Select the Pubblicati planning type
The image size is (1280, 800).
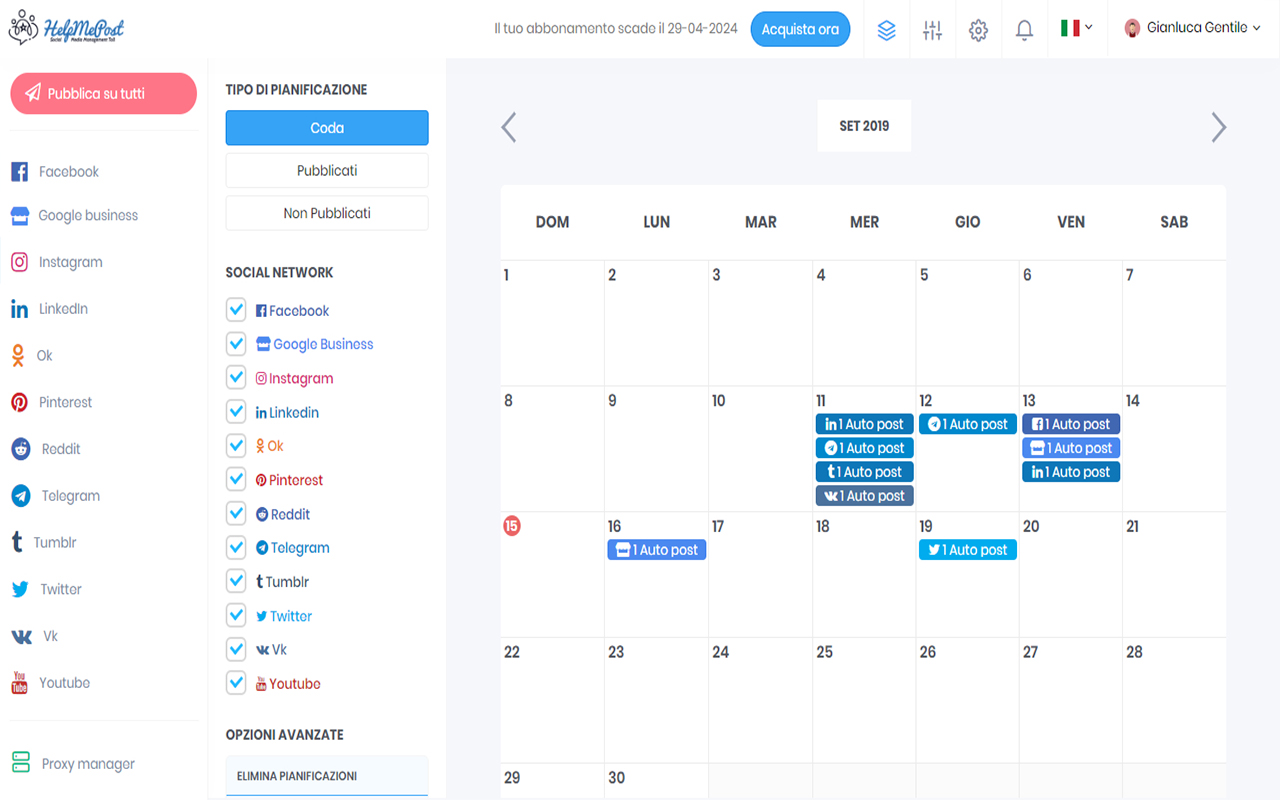(x=327, y=171)
